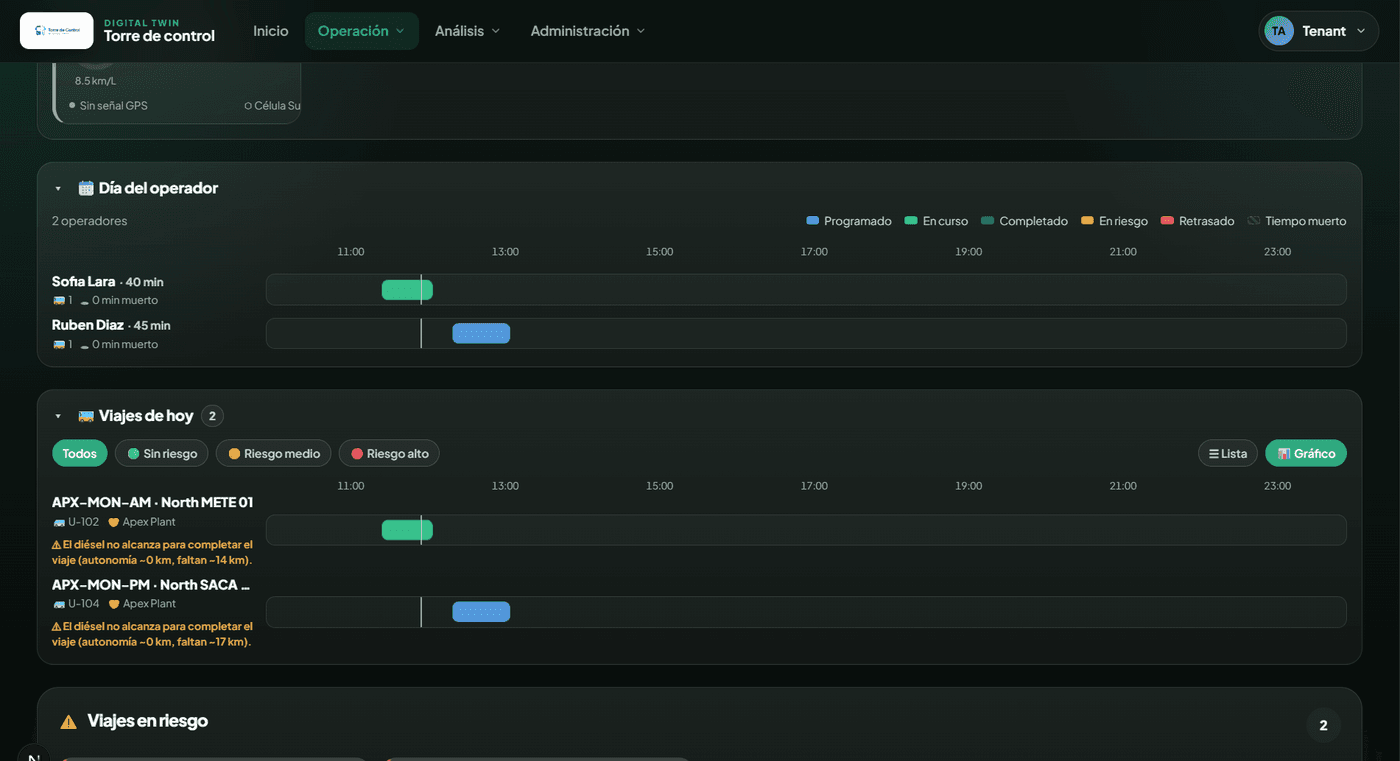Filter trips by Sin riesgo
Image resolution: width=1400 pixels, height=761 pixels.
pos(162,454)
